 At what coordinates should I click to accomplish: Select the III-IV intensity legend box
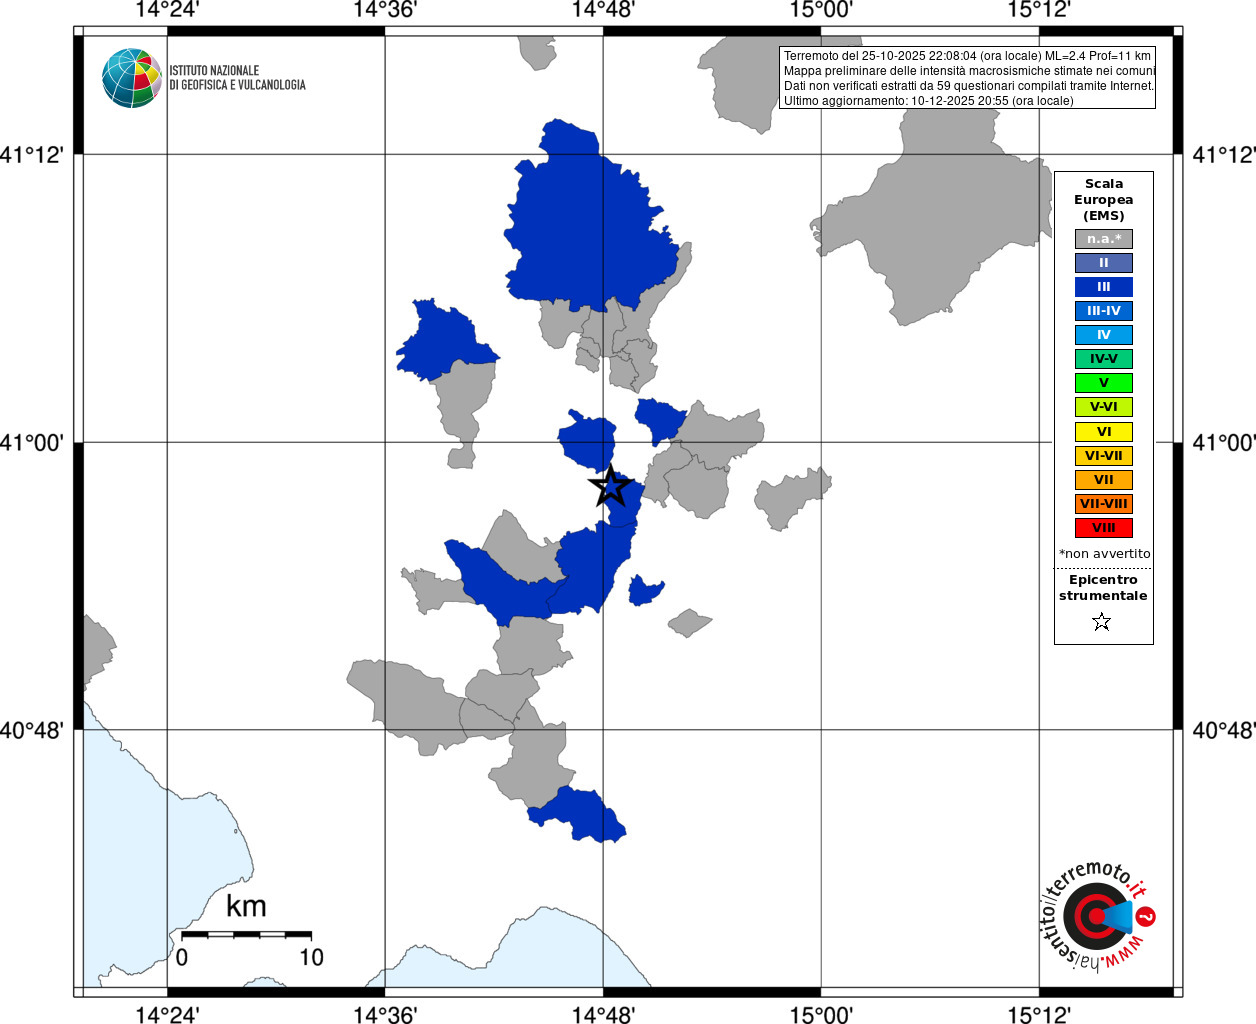coord(1104,311)
